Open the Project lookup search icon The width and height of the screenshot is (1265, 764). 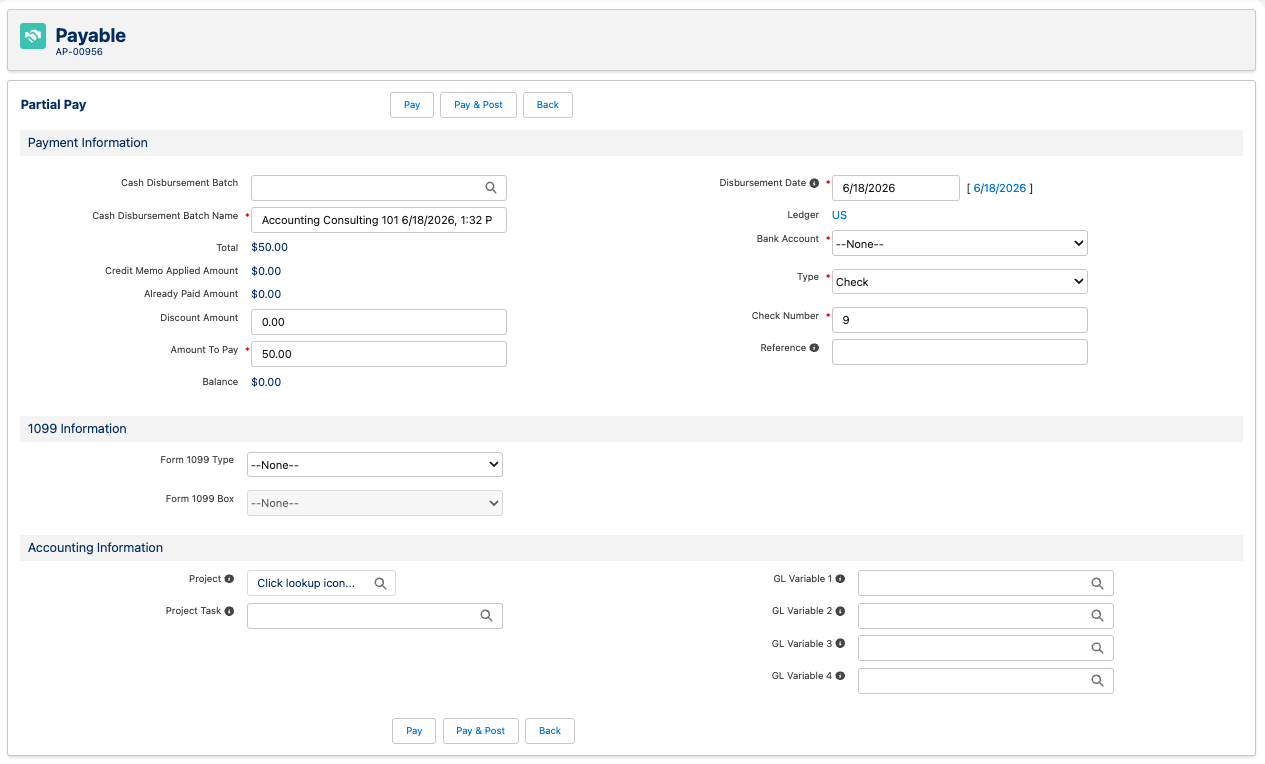(x=380, y=583)
